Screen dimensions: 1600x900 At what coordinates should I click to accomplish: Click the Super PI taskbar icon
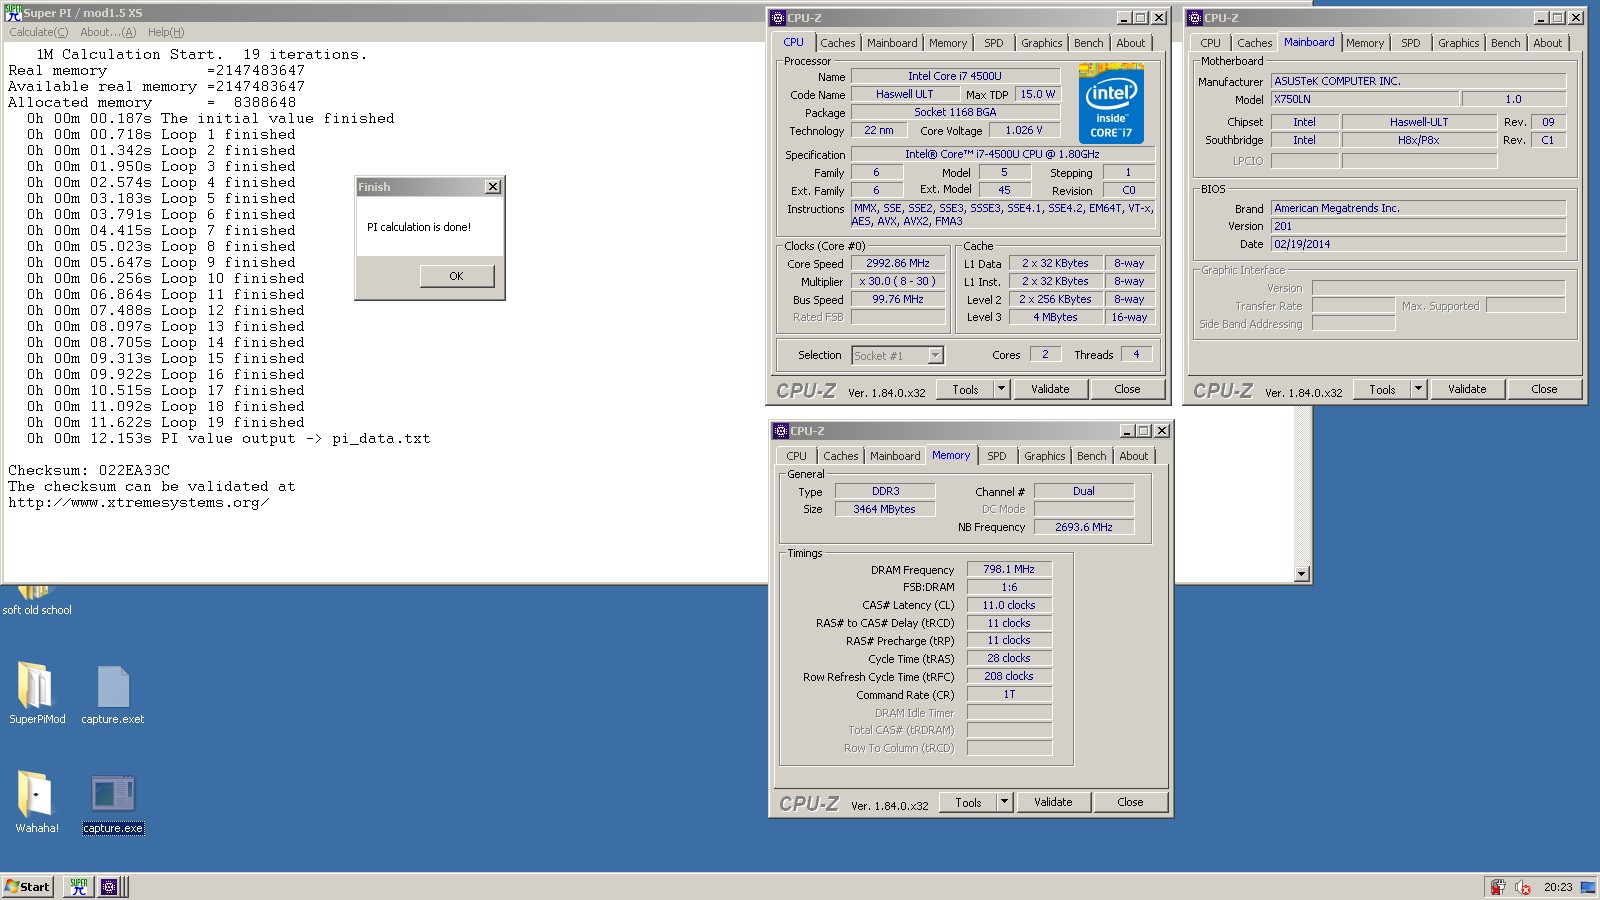click(78, 886)
